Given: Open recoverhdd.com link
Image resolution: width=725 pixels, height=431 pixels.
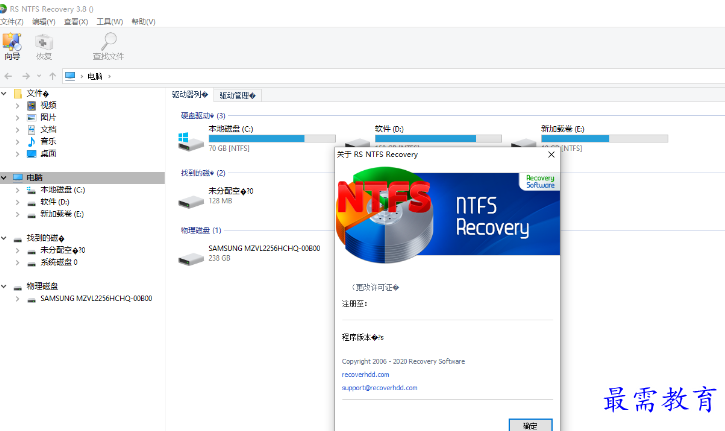Looking at the screenshot, I should click(x=365, y=375).
